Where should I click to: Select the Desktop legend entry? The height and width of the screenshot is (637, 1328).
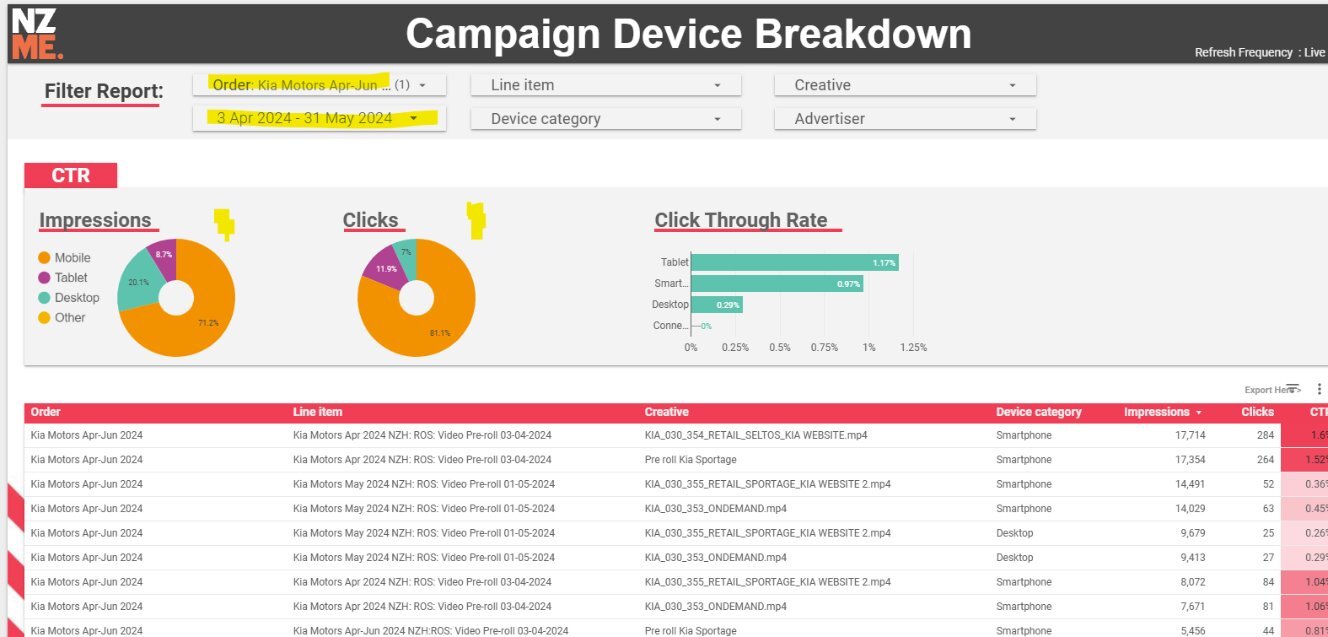(x=68, y=298)
